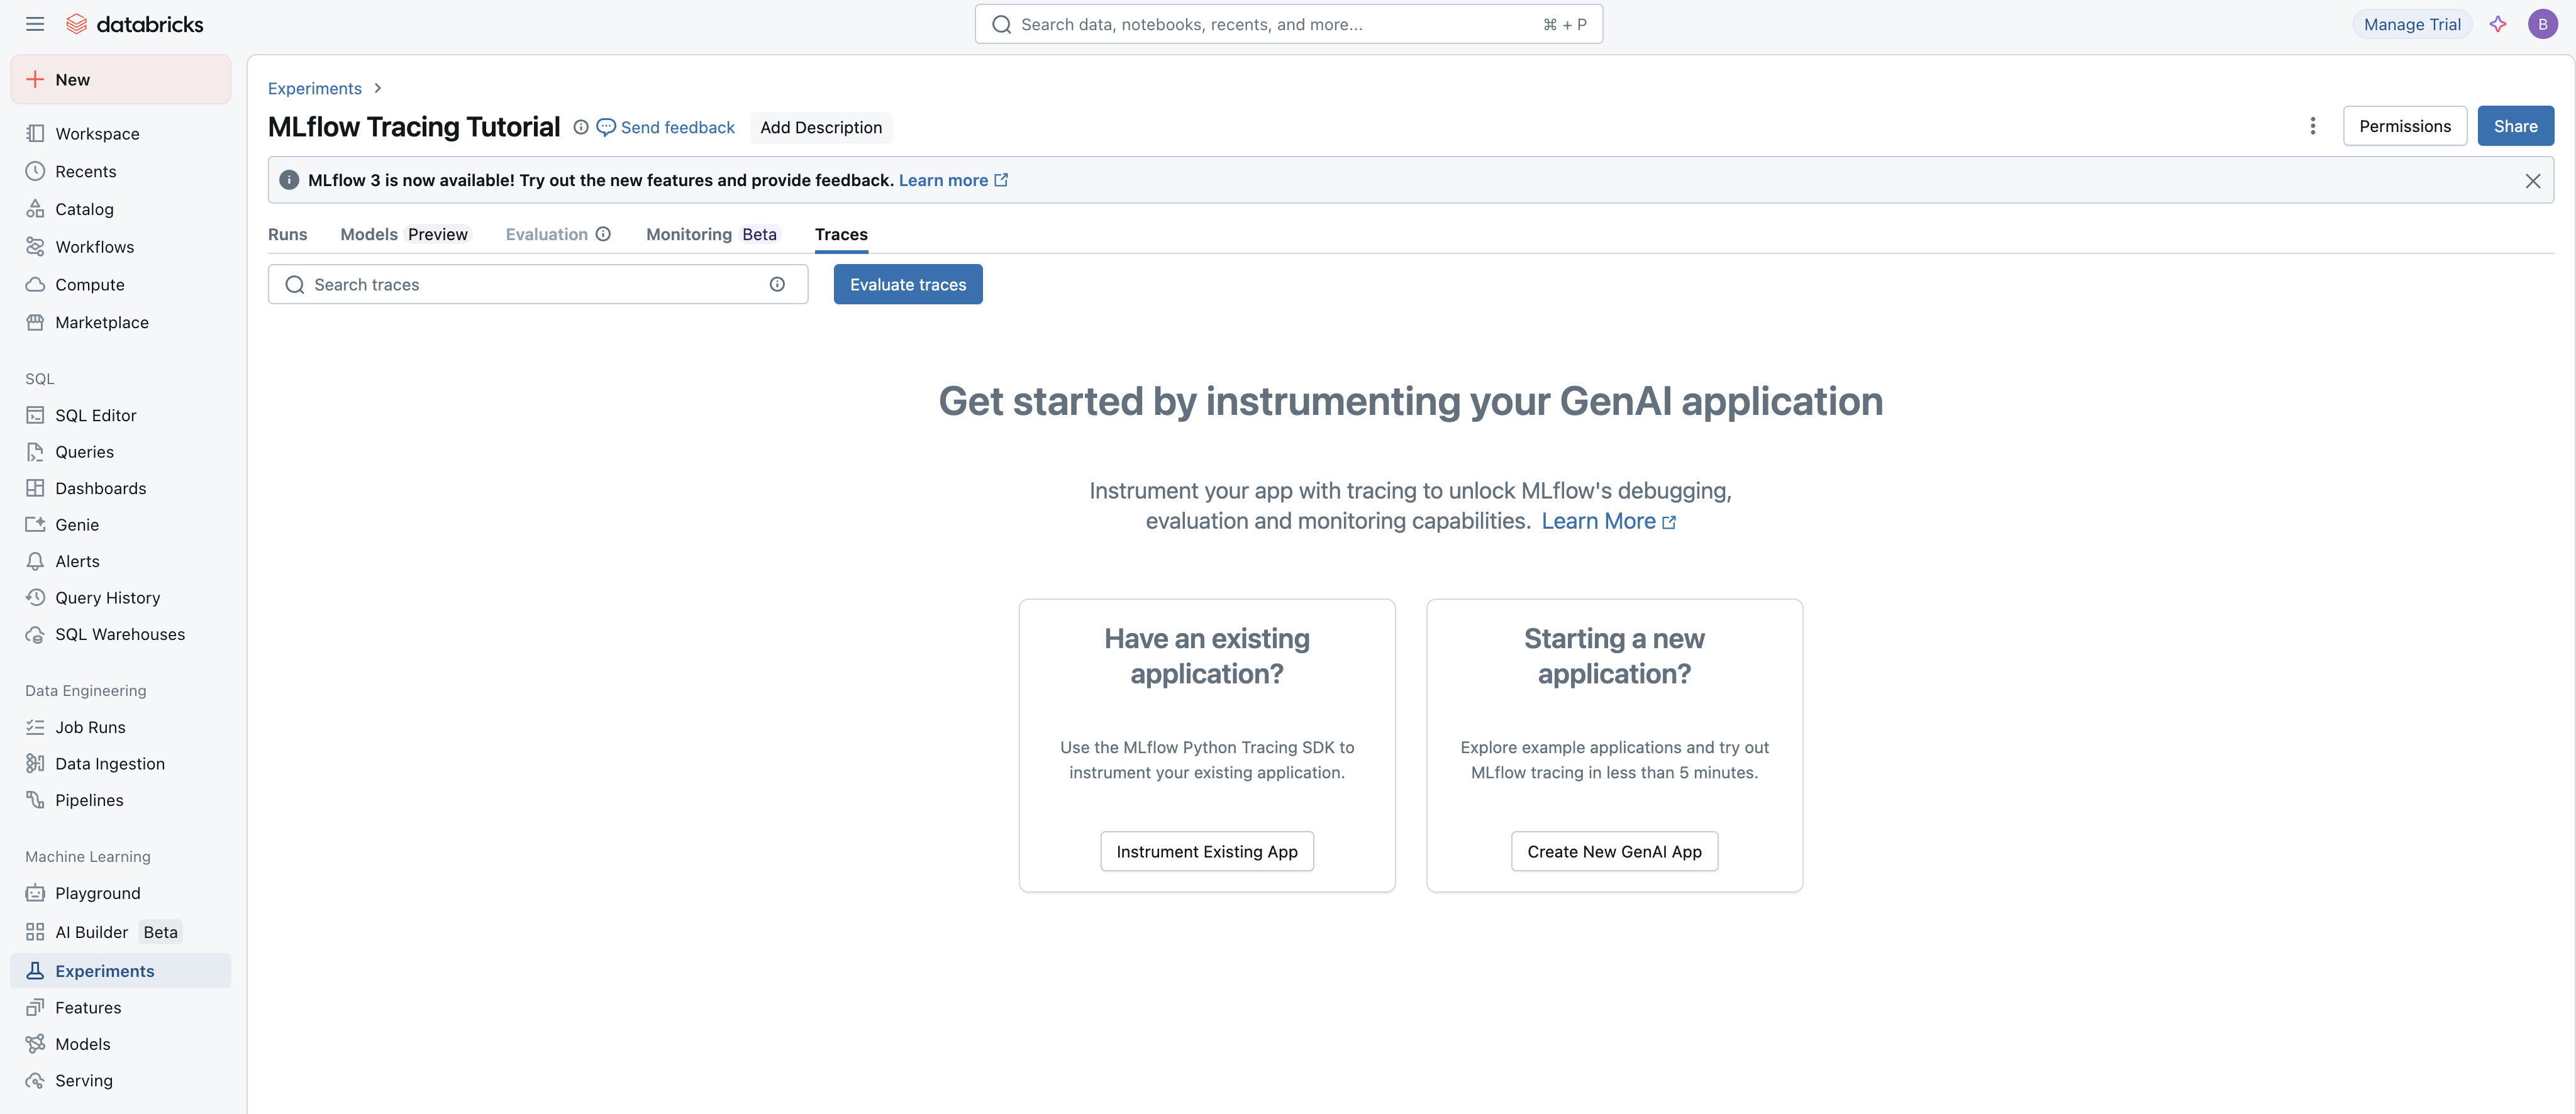
Task: View Query History from the sidebar
Action: [107, 597]
